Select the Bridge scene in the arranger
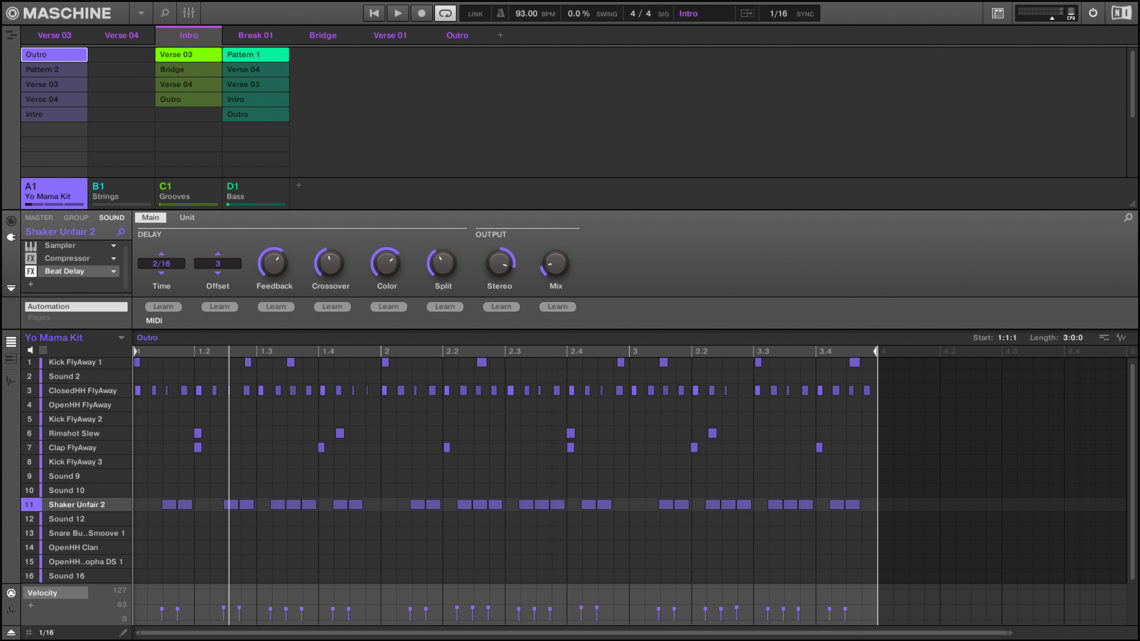The height and width of the screenshot is (641, 1140). coord(323,35)
